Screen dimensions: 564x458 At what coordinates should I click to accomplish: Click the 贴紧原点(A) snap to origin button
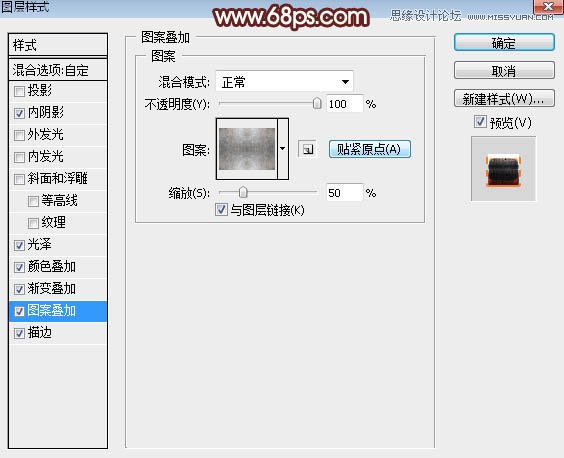pos(369,149)
